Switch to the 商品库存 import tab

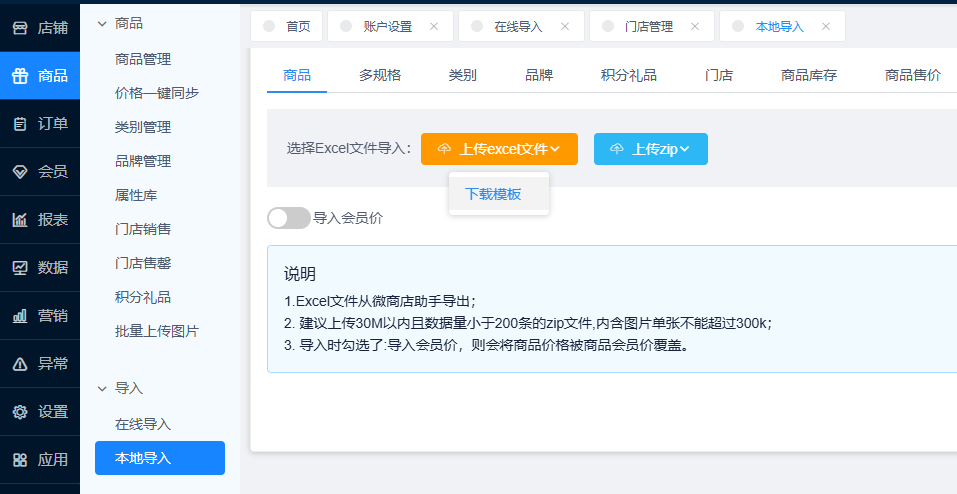click(x=809, y=76)
